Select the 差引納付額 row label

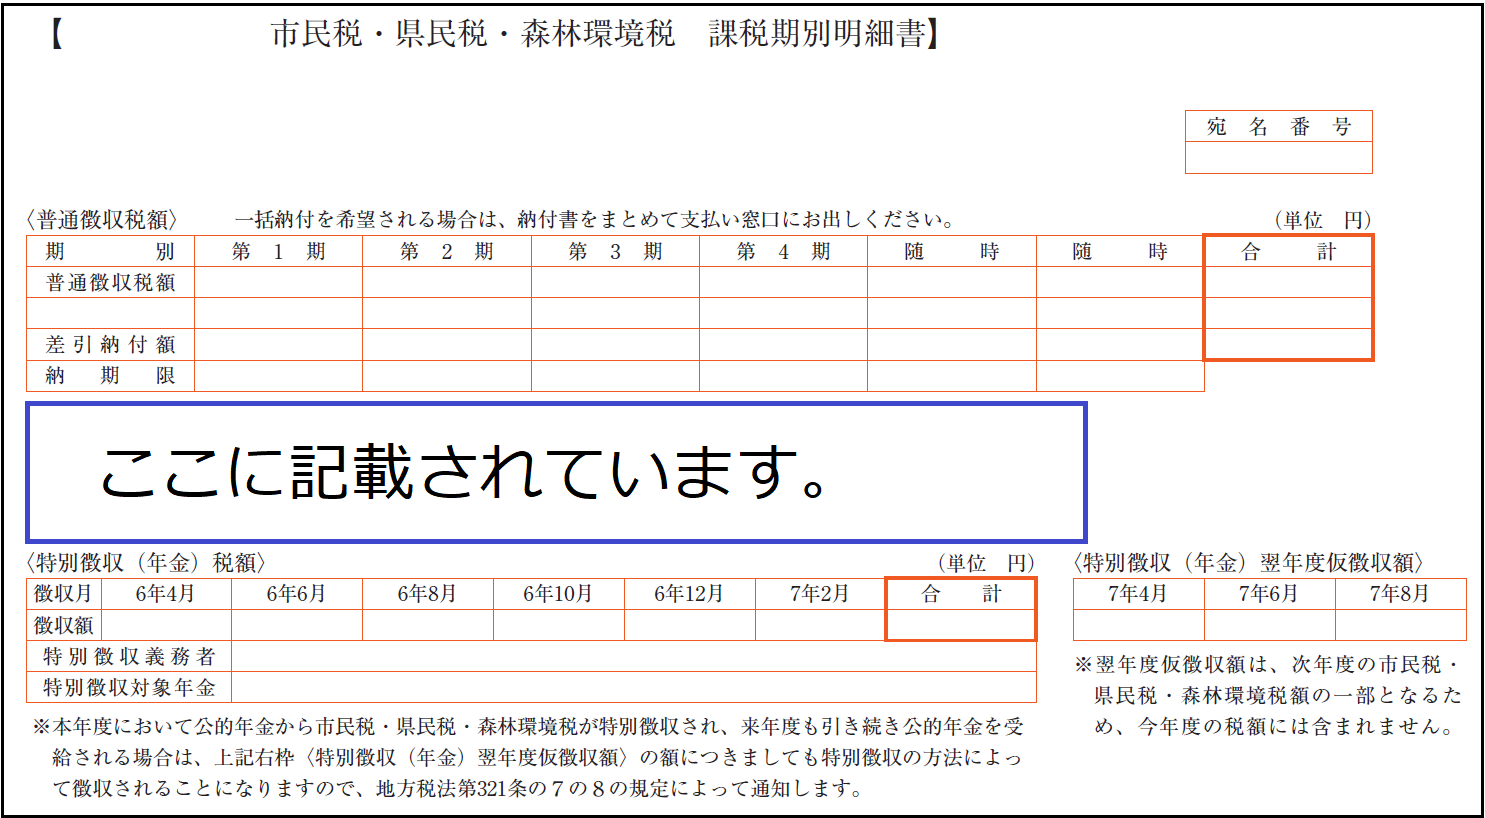coord(110,344)
